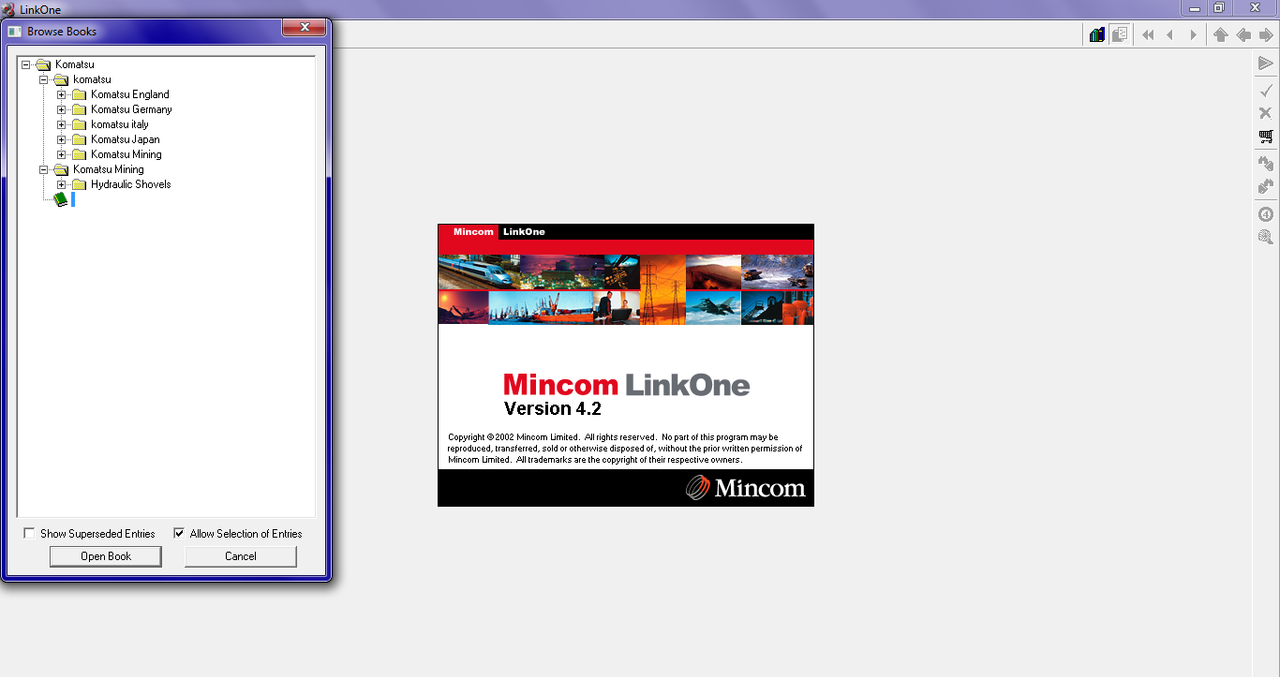Toggle the selection list toolbar icon
Screen dimensions: 1280x677
(1120, 35)
